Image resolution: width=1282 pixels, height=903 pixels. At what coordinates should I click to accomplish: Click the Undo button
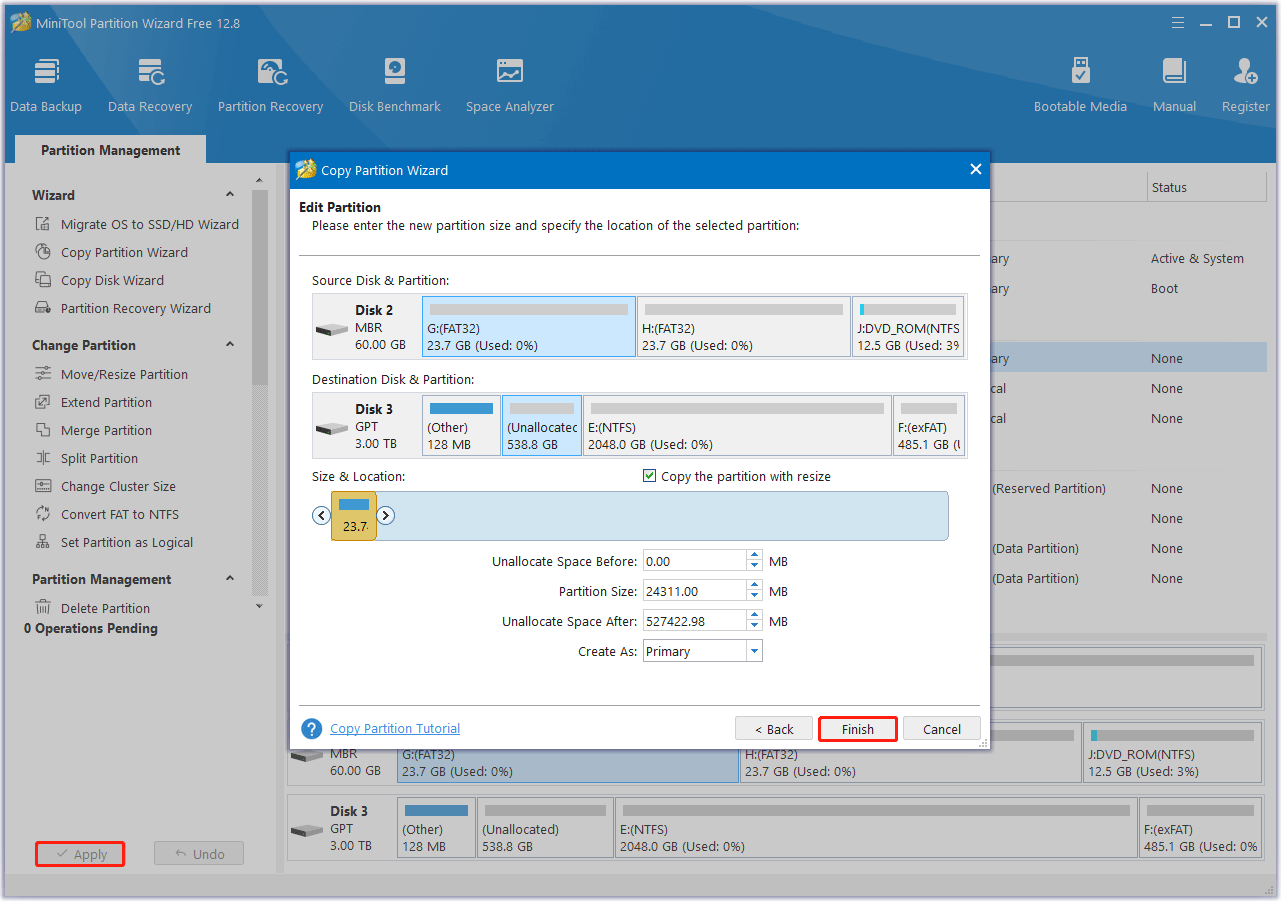pyautogui.click(x=199, y=854)
